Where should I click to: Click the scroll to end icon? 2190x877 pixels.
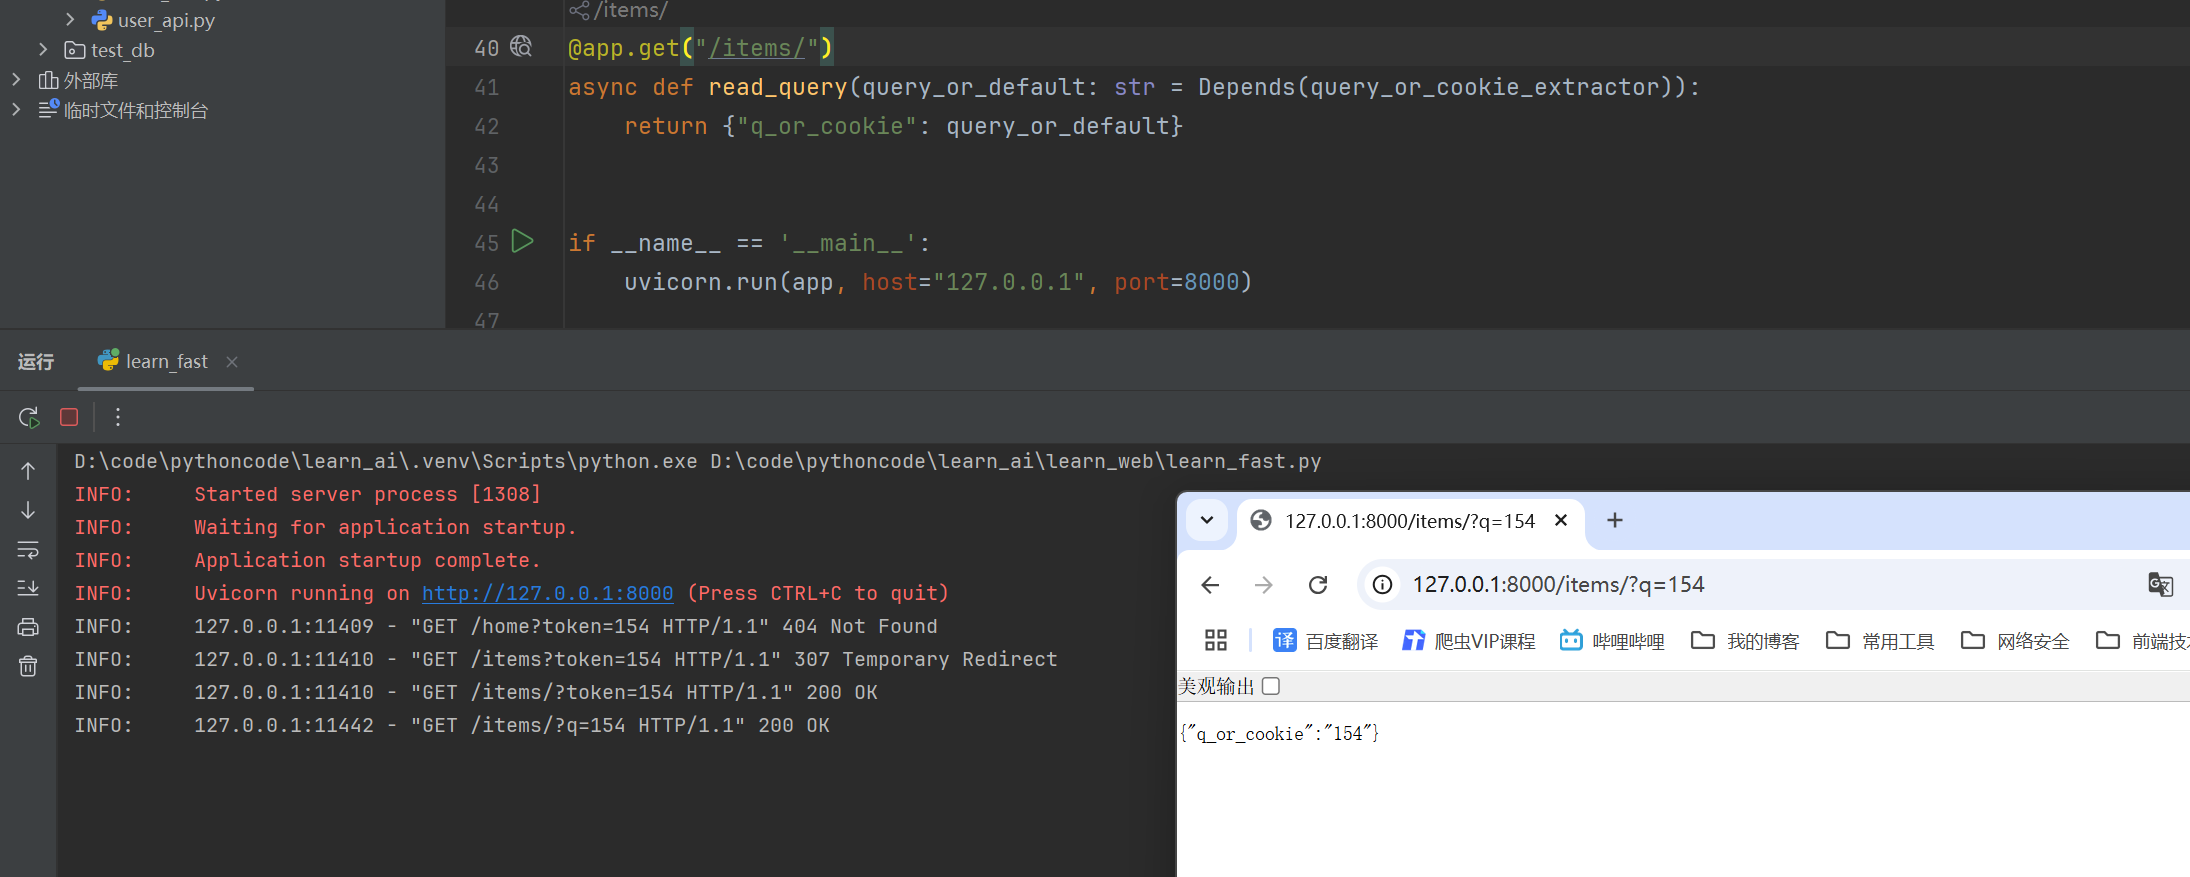[28, 588]
